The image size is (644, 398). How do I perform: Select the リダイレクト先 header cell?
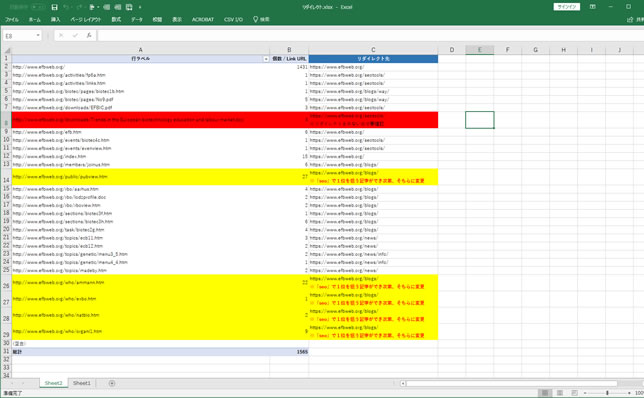click(373, 59)
